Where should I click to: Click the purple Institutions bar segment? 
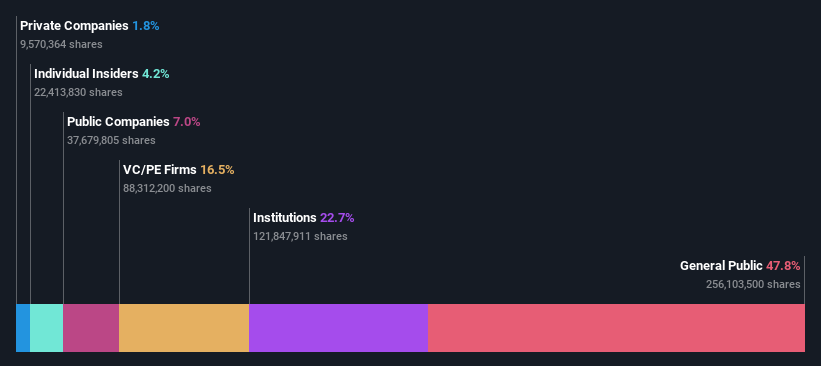339,328
